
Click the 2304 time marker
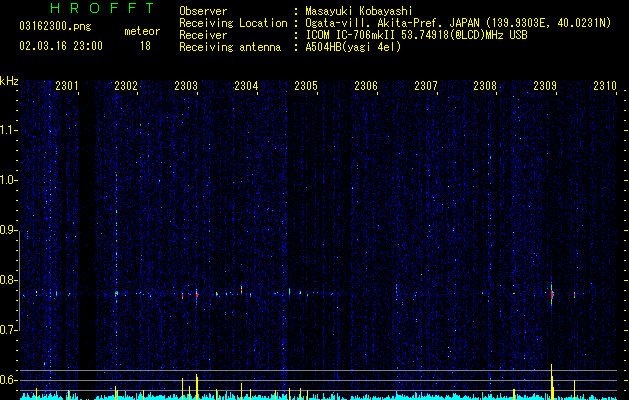click(x=246, y=86)
